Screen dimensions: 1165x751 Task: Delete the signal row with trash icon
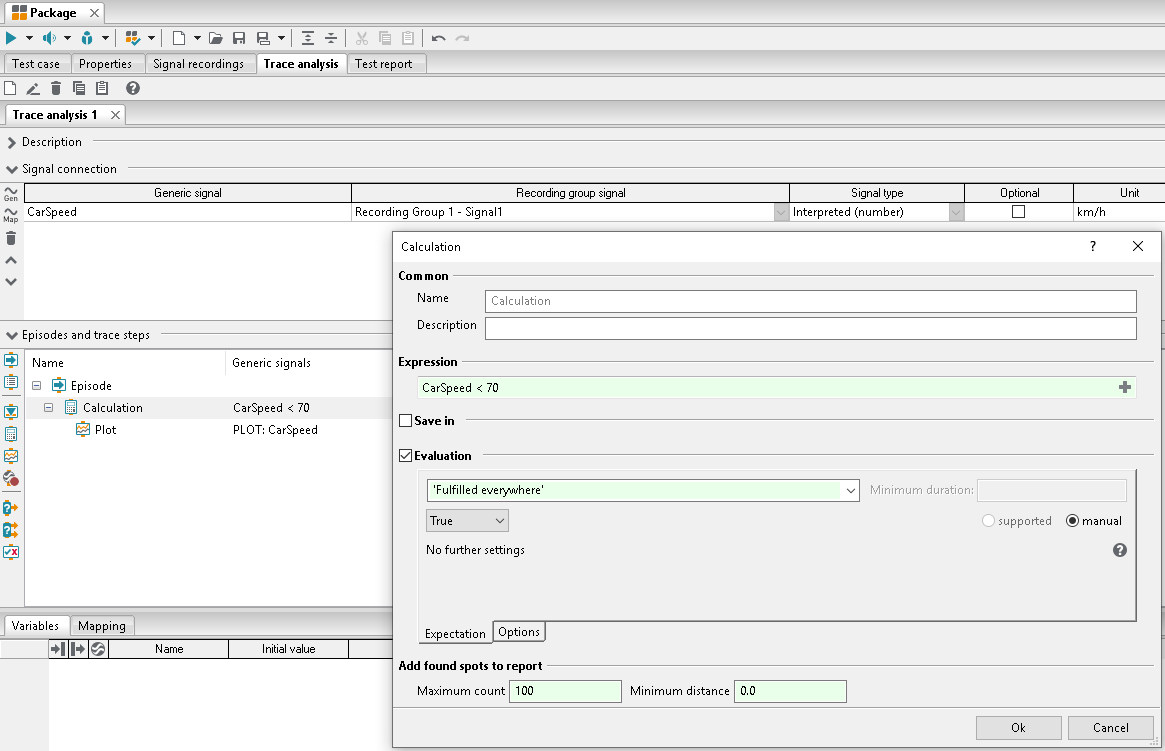[x=10, y=238]
